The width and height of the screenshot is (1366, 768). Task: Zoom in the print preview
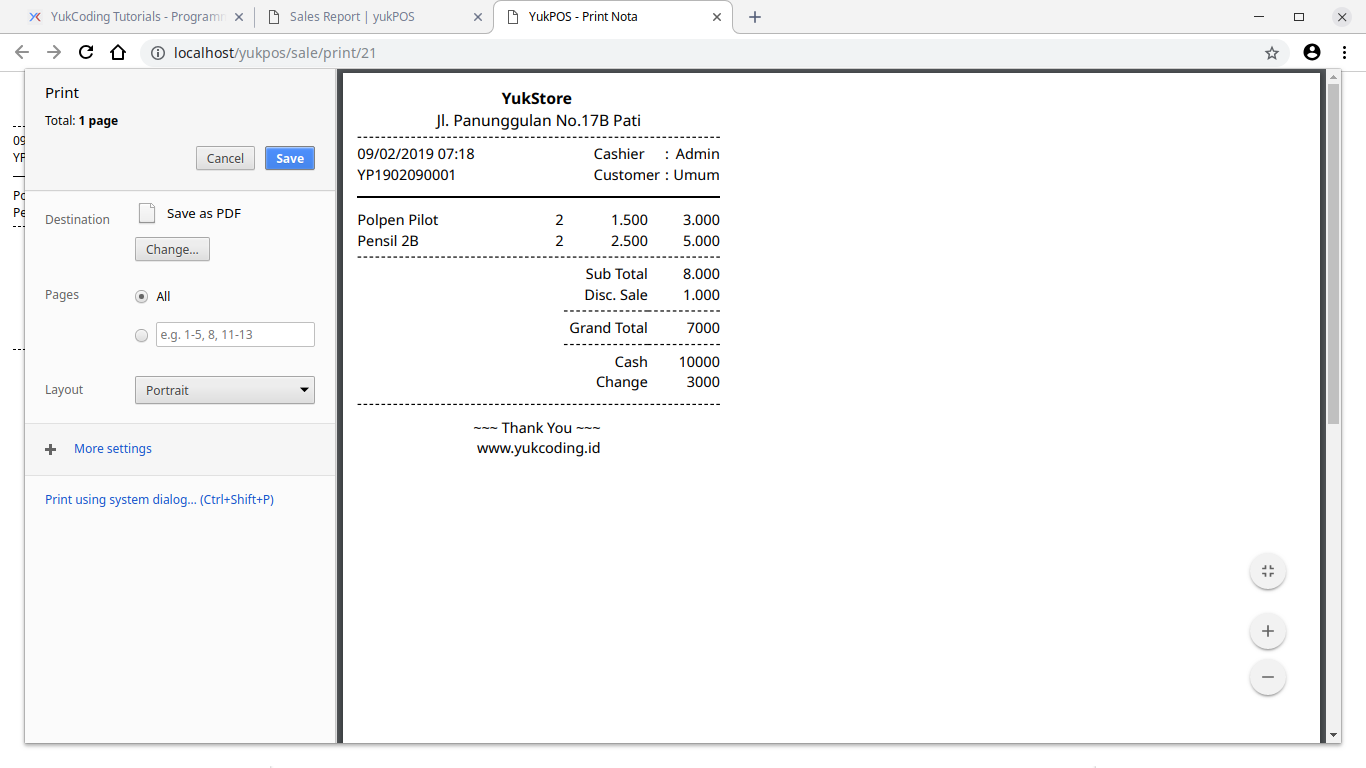[1268, 631]
